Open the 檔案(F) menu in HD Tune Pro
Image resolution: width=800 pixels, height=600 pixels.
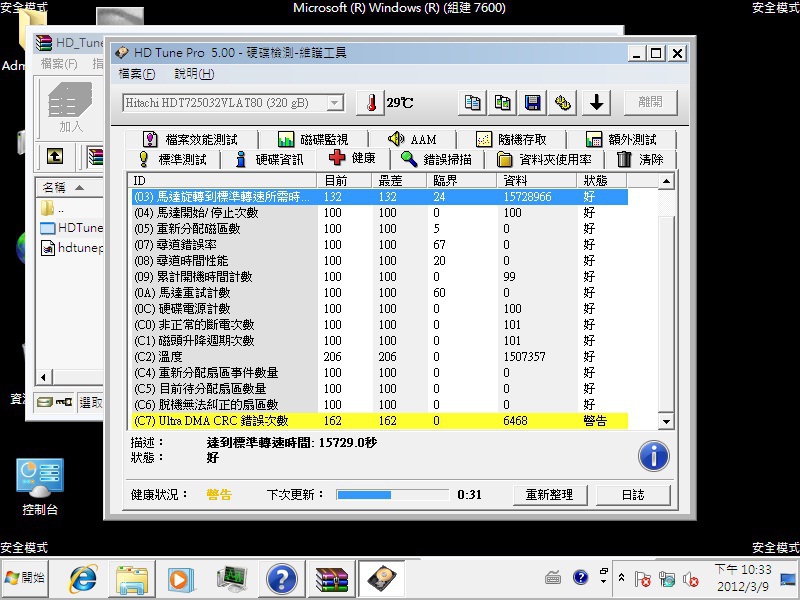point(136,74)
